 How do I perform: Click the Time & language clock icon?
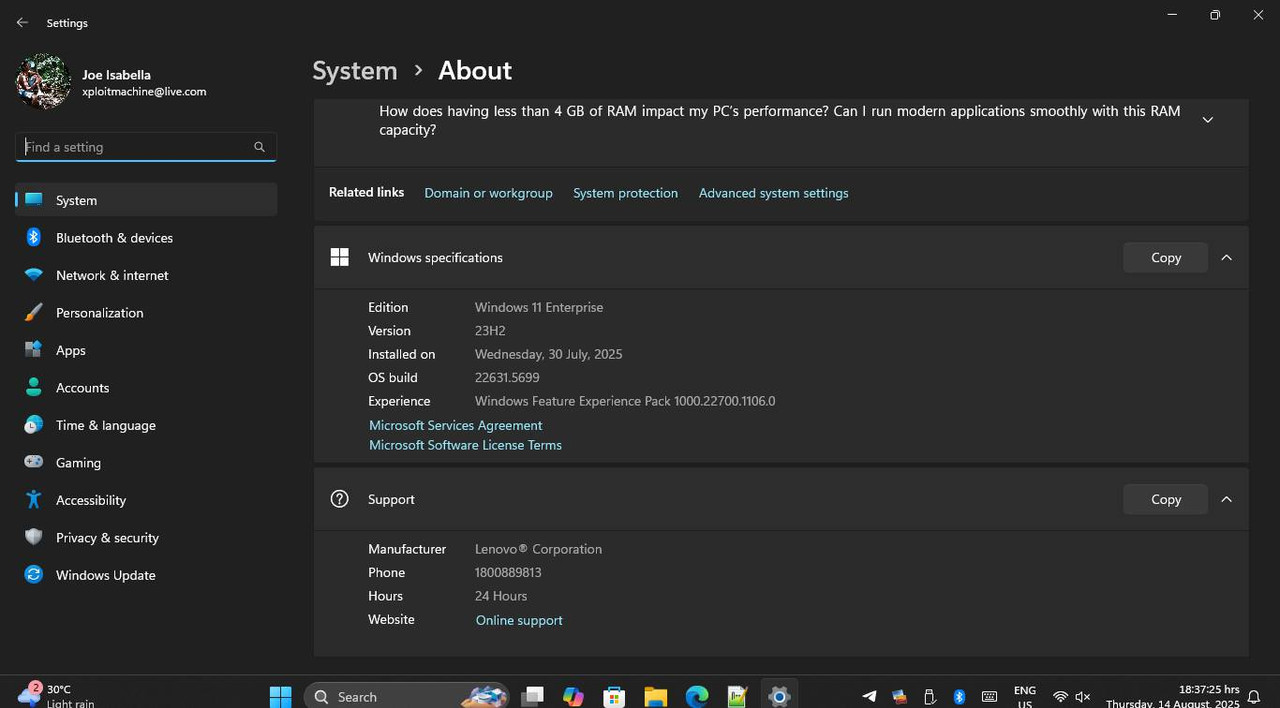pyautogui.click(x=34, y=425)
